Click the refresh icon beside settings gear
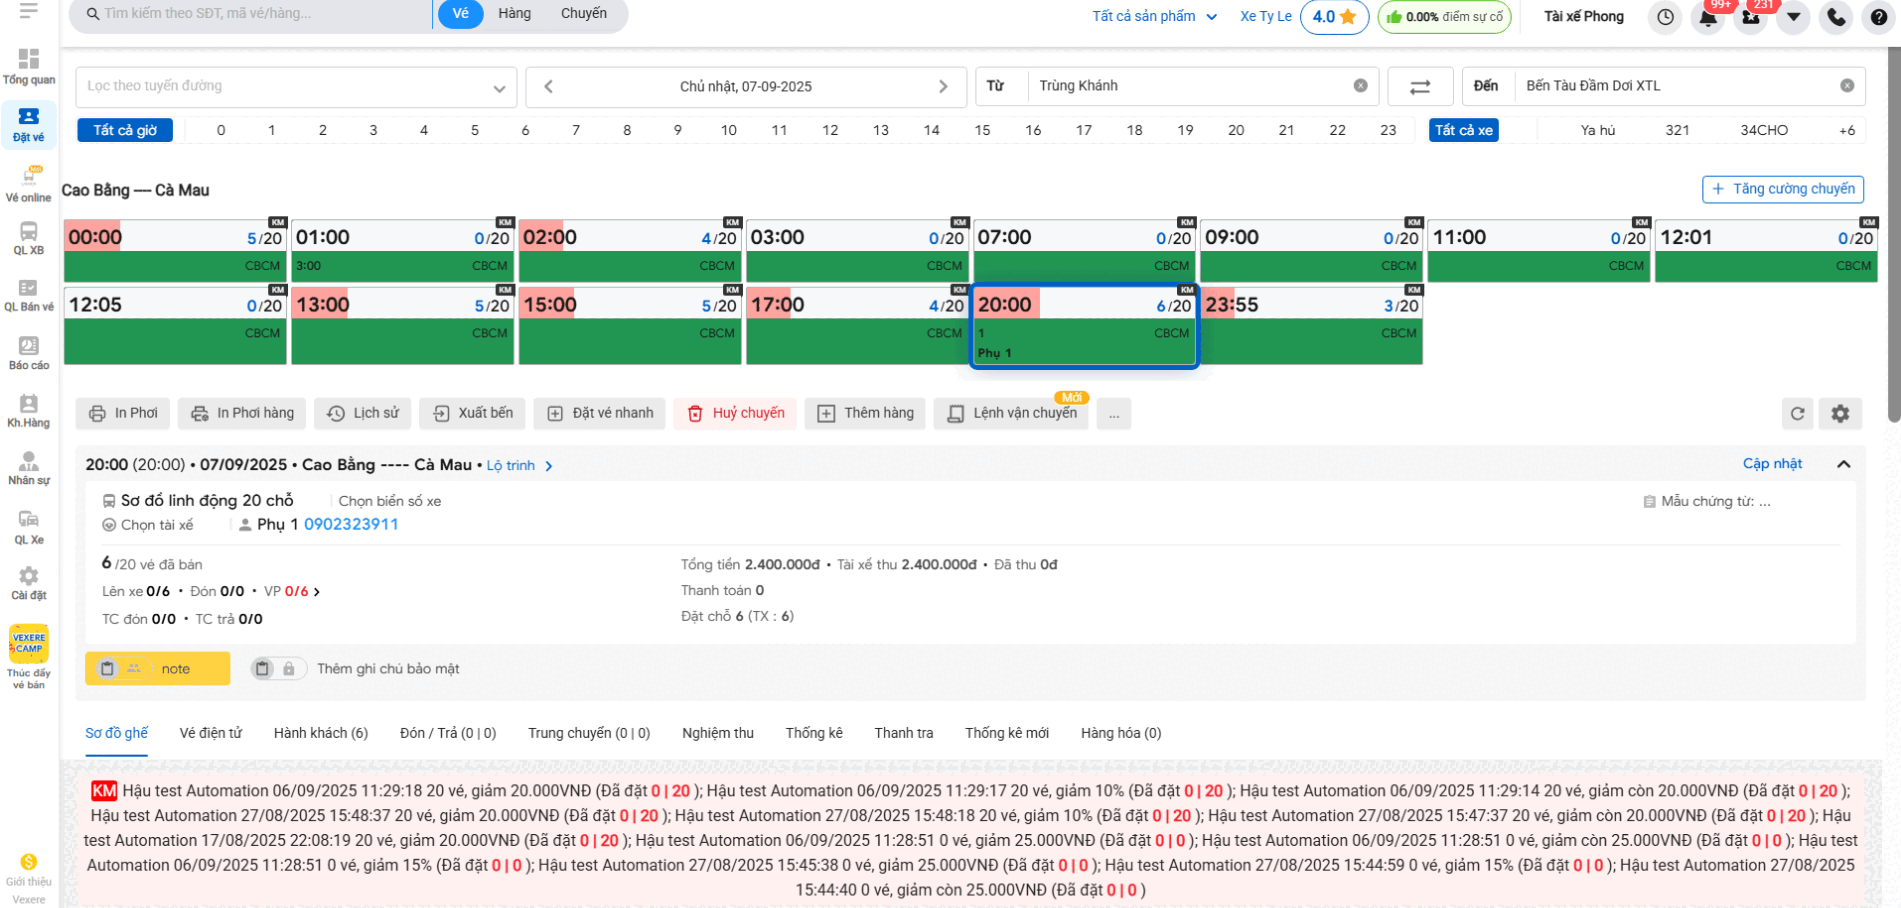The image size is (1901, 908). (1797, 413)
